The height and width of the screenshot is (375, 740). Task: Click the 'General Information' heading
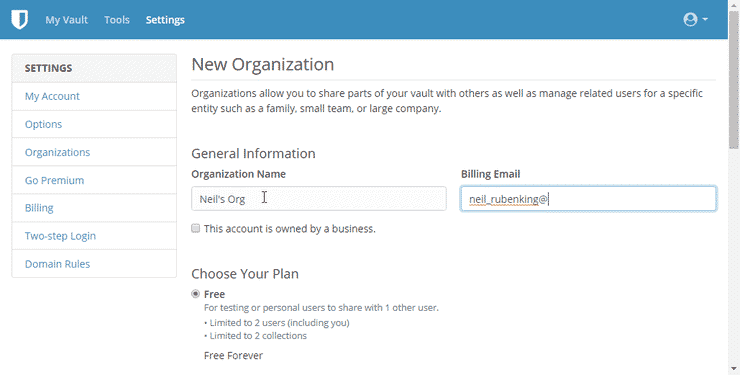coord(253,153)
